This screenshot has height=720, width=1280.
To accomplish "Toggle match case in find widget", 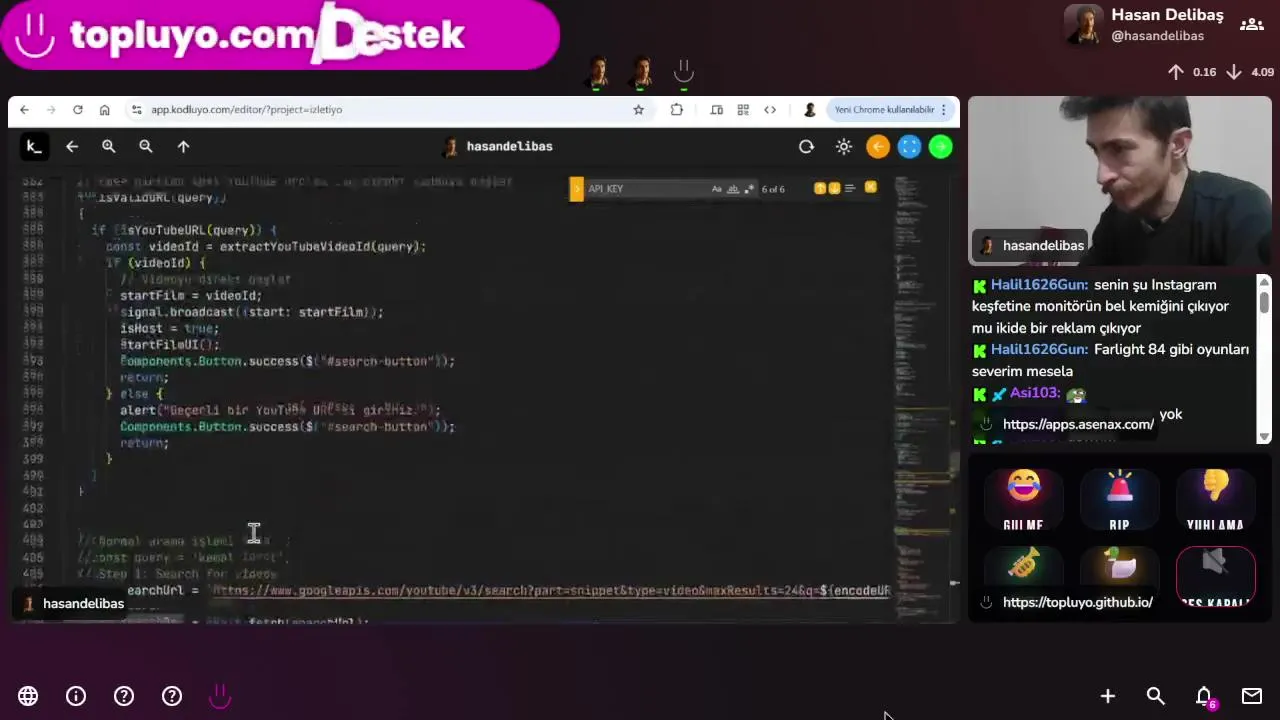I will (717, 189).
